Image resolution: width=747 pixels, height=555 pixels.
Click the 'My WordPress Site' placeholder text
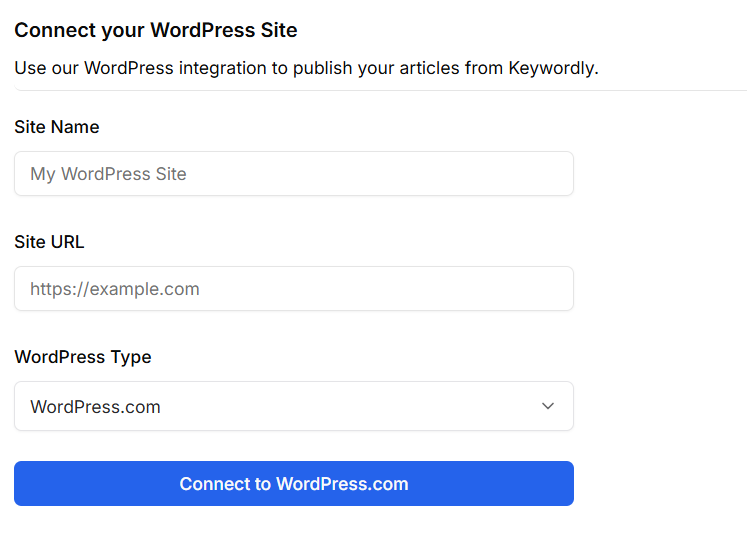108,174
